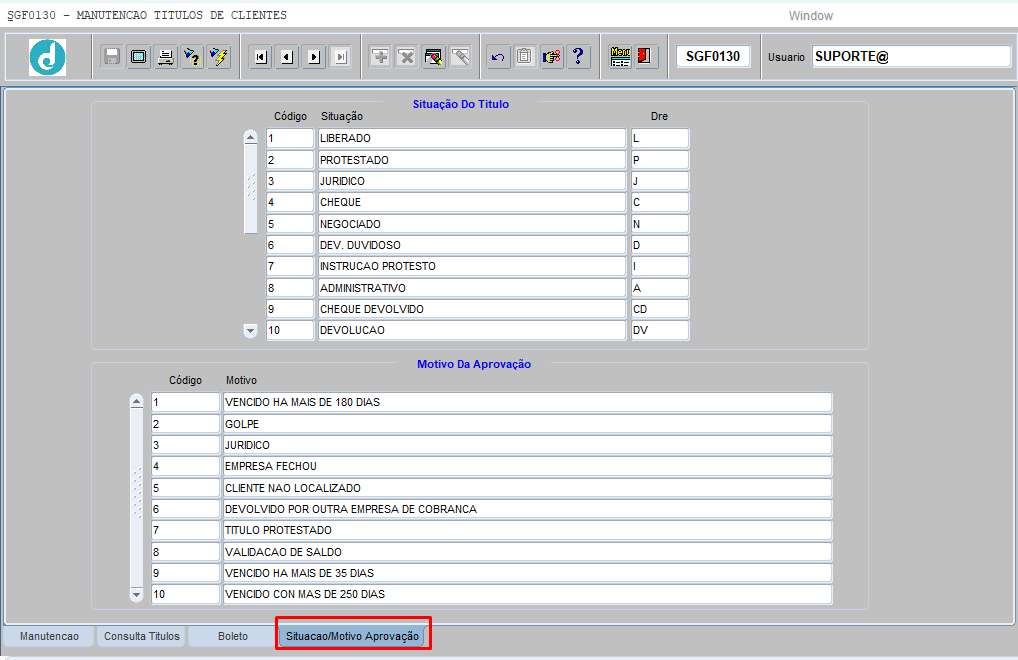The width and height of the screenshot is (1018, 660).
Task: Click the VALIDACAO DE SALDO field
Action: (x=527, y=552)
